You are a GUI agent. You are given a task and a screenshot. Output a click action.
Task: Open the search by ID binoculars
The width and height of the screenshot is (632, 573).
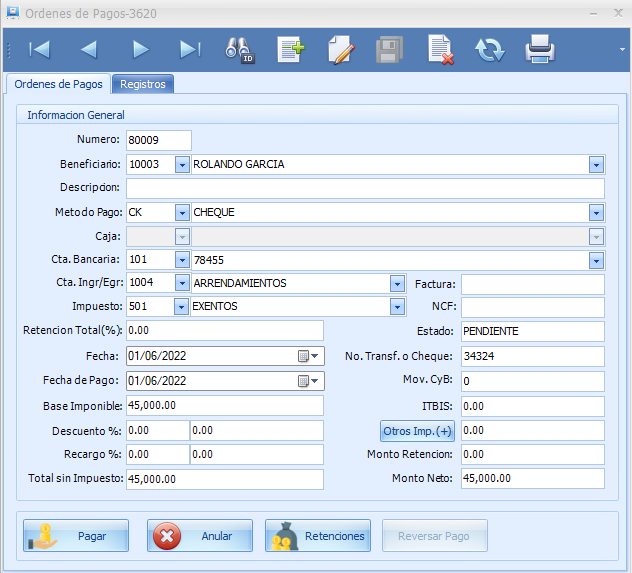click(240, 49)
